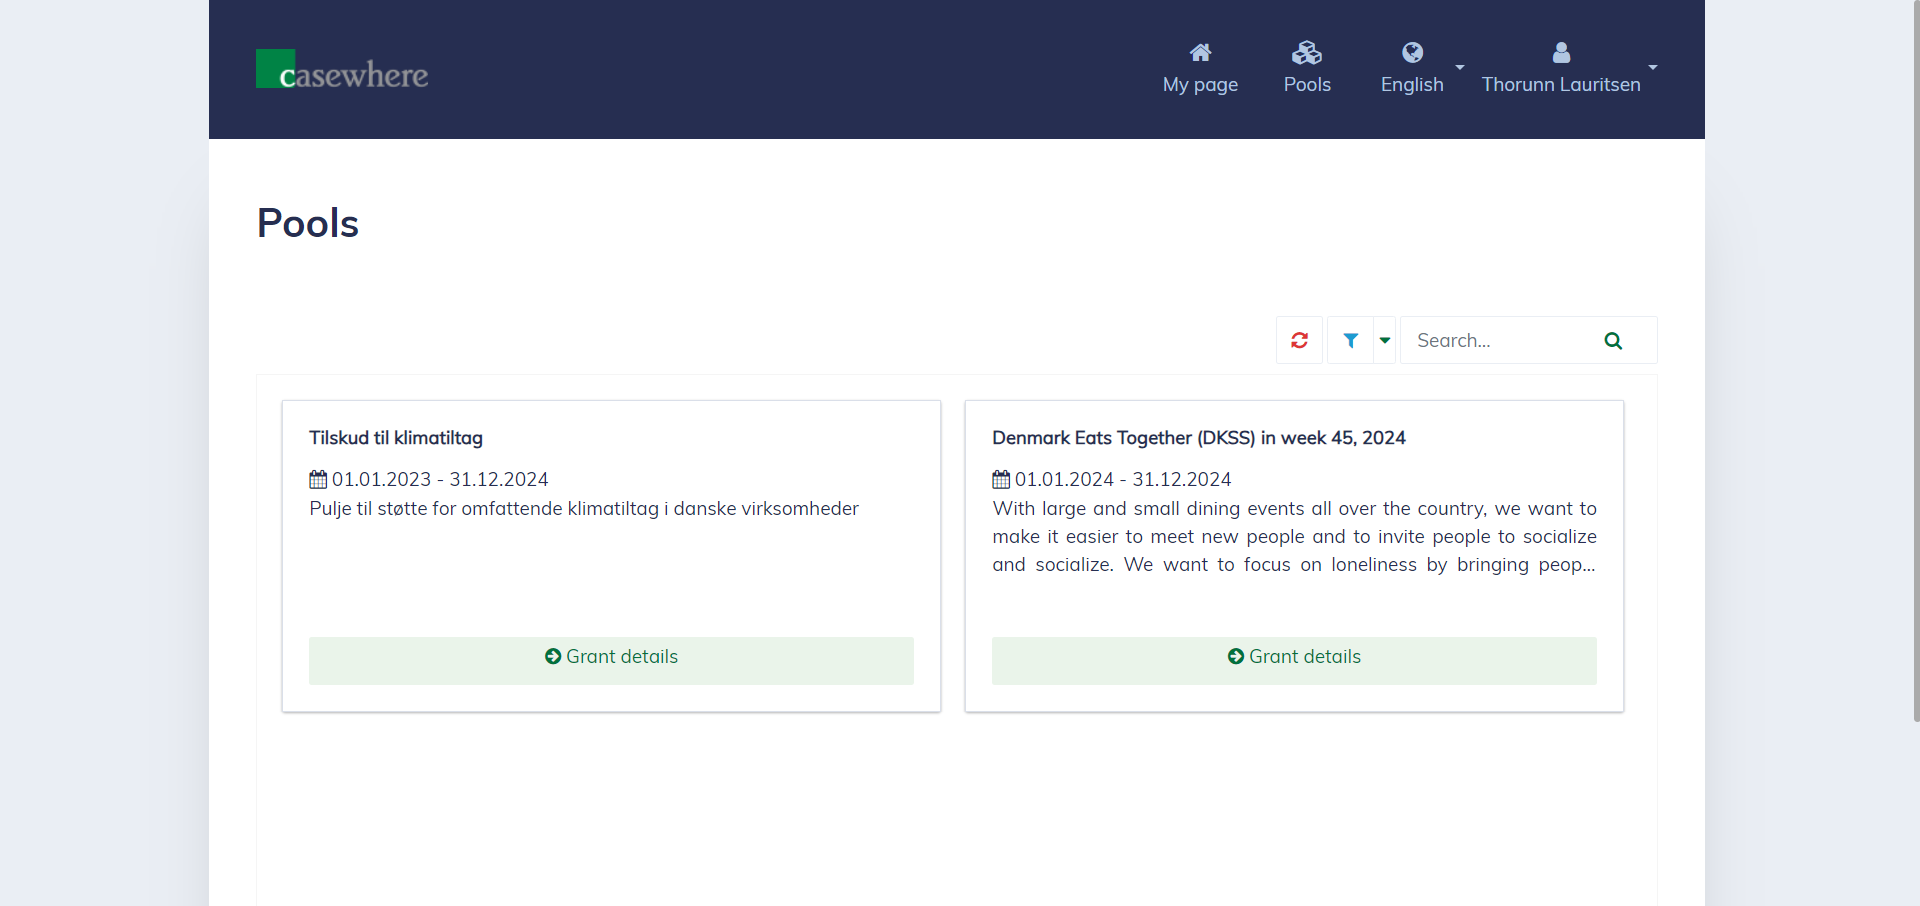The height and width of the screenshot is (906, 1920).
Task: Click the user profile icon
Action: pyautogui.click(x=1560, y=52)
